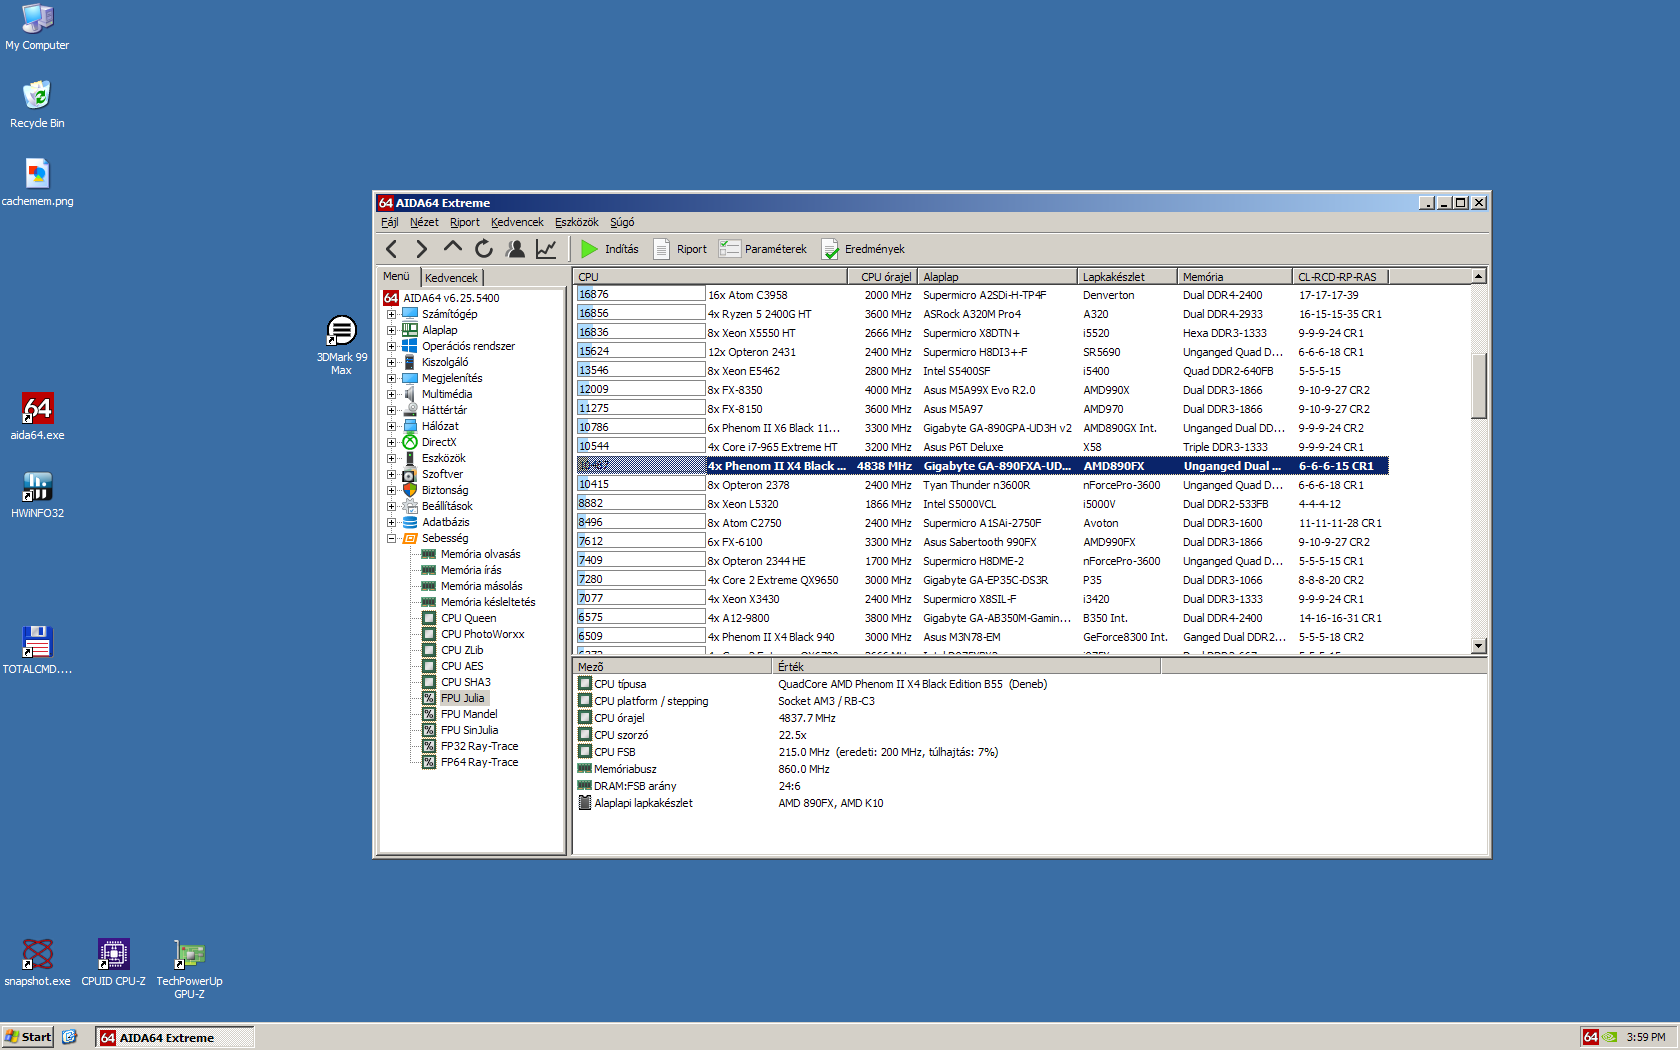
Task: Sort by the CL-RCD-RP-RAS column header
Action: (x=1340, y=277)
